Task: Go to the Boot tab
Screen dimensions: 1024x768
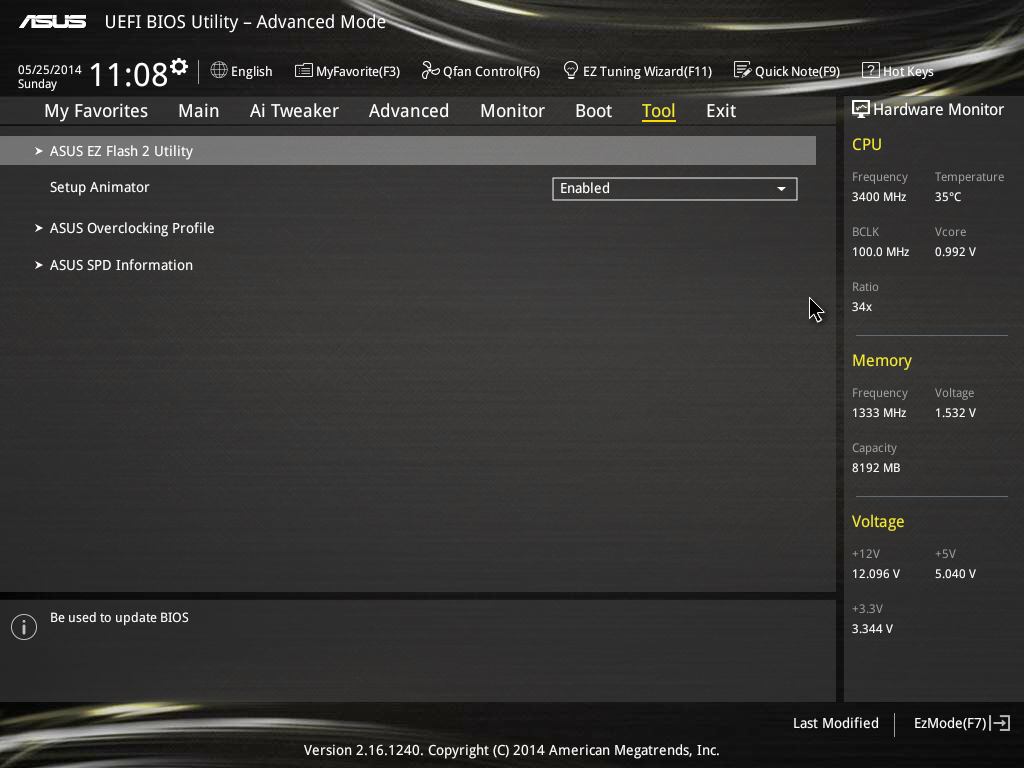Action: click(593, 111)
